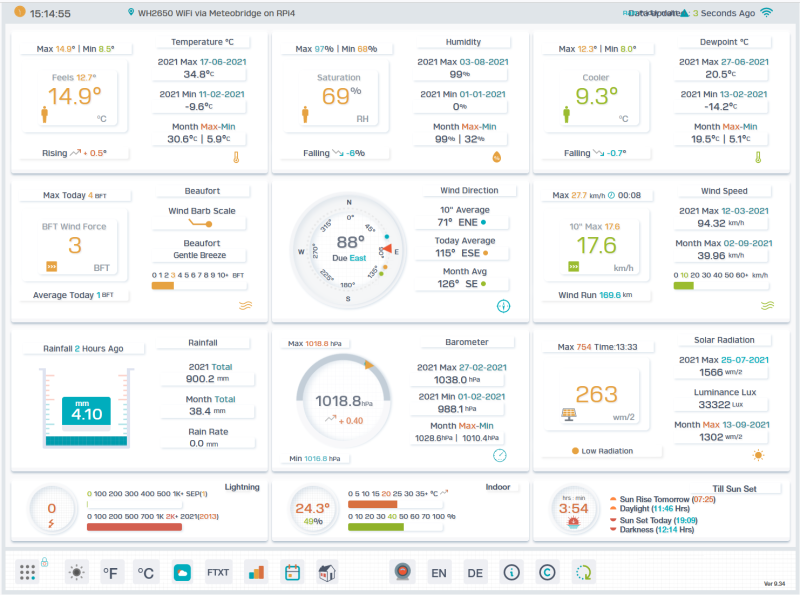The height and width of the screenshot is (595, 800).
Task: Click the green Wind Speed progress bar
Action: 684,286
